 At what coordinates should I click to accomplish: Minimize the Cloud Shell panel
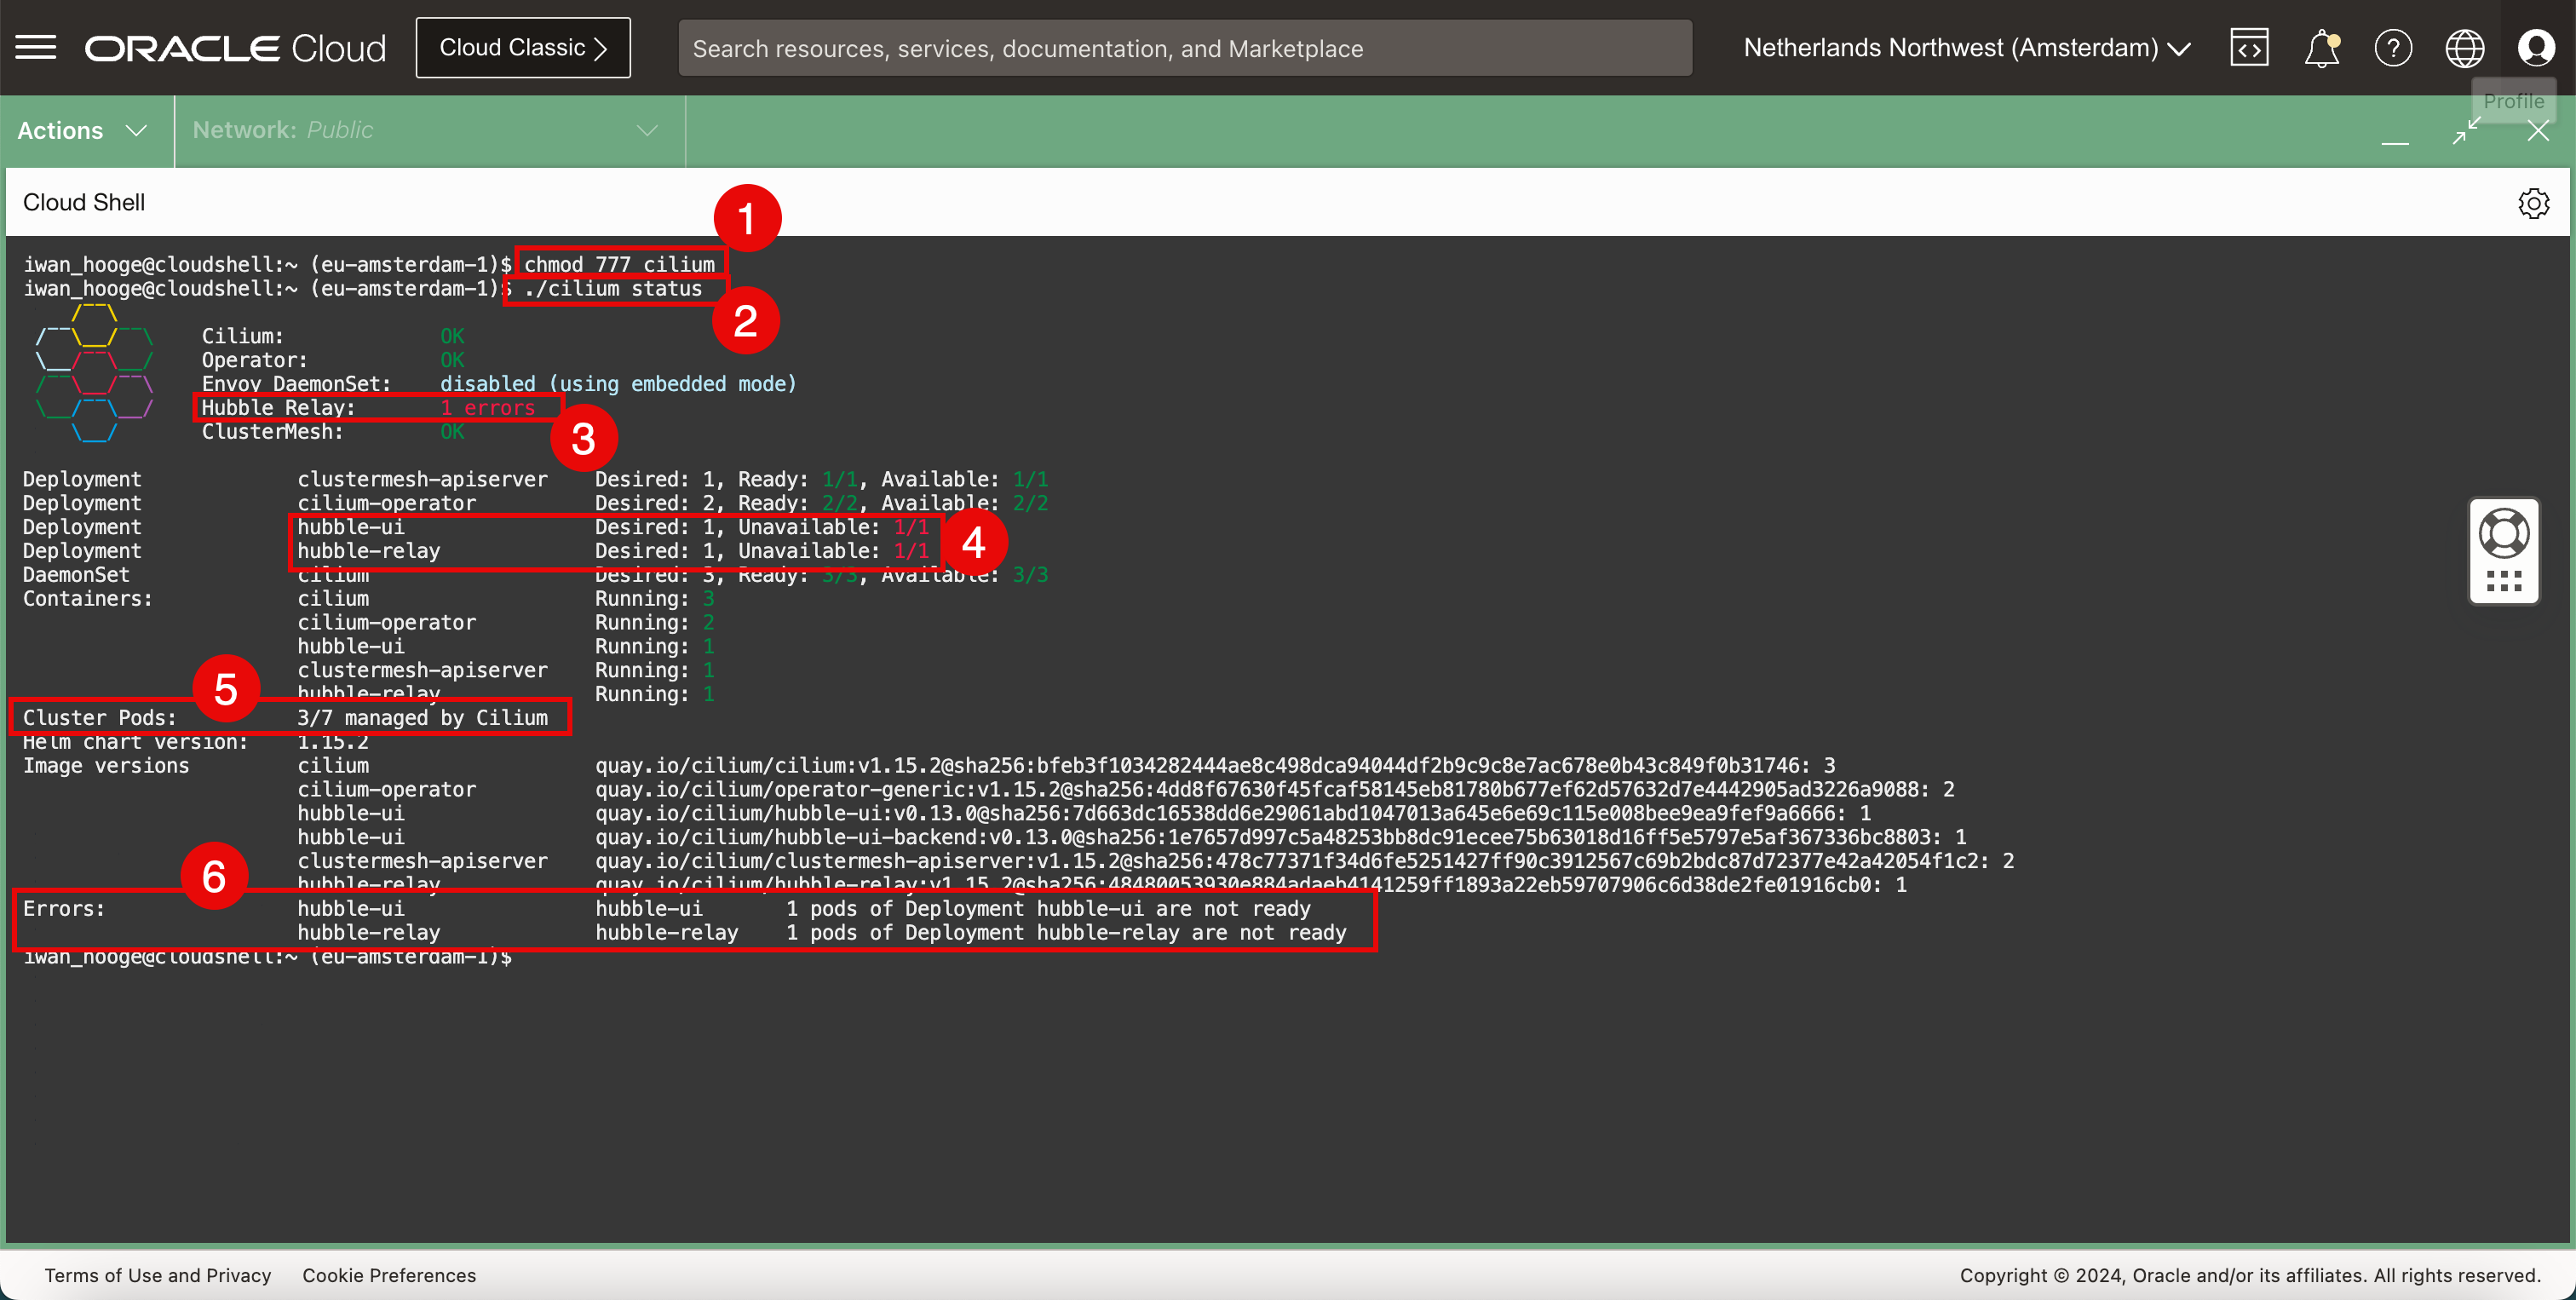point(2395,130)
